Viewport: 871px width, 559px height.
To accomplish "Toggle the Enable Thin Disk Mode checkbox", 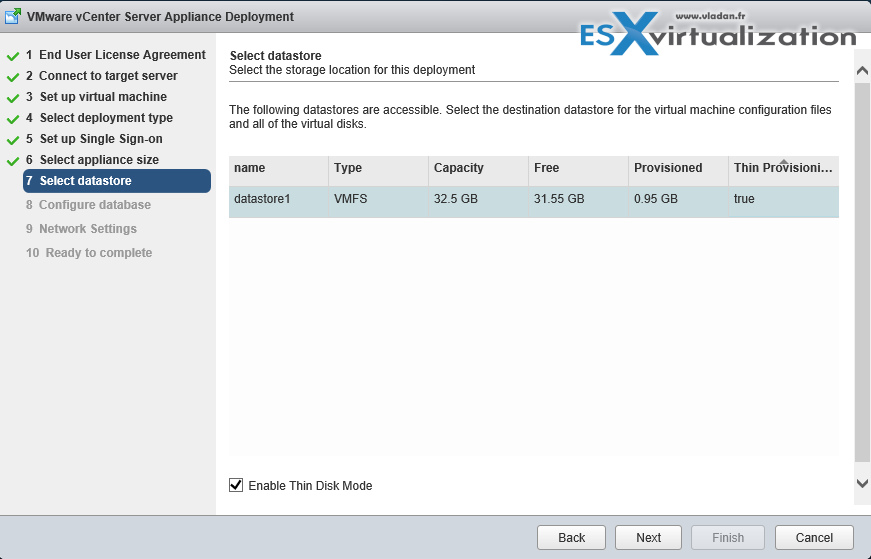I will click(236, 485).
